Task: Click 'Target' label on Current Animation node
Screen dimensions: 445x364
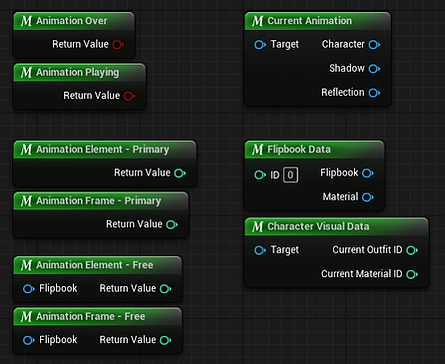Action: [x=284, y=44]
